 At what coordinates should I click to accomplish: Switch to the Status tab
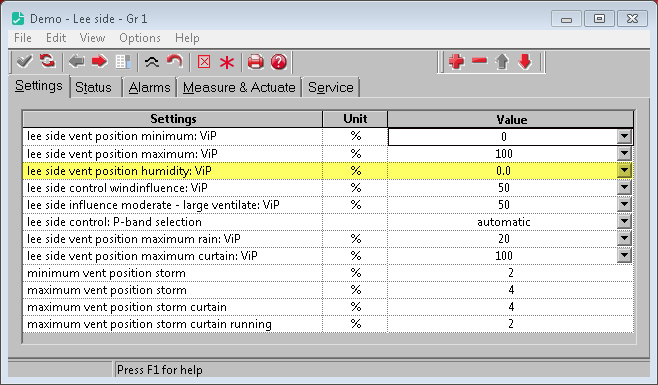click(x=94, y=87)
